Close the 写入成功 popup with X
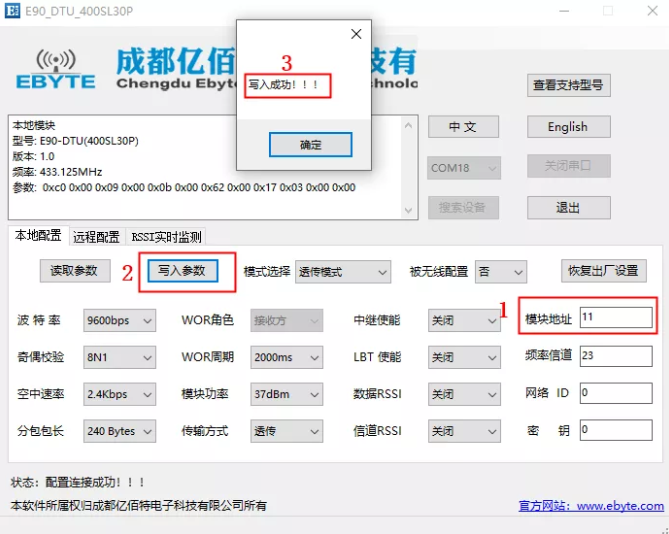 356,34
